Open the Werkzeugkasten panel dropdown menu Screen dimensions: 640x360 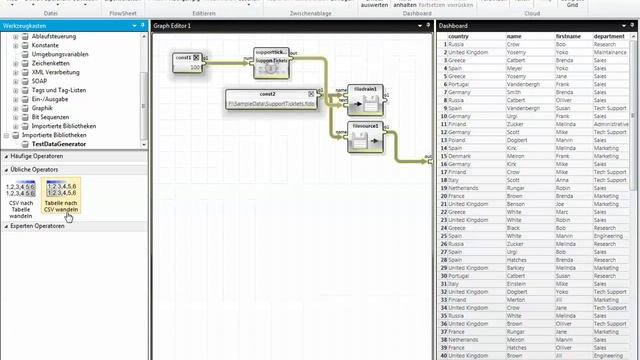(x=134, y=26)
